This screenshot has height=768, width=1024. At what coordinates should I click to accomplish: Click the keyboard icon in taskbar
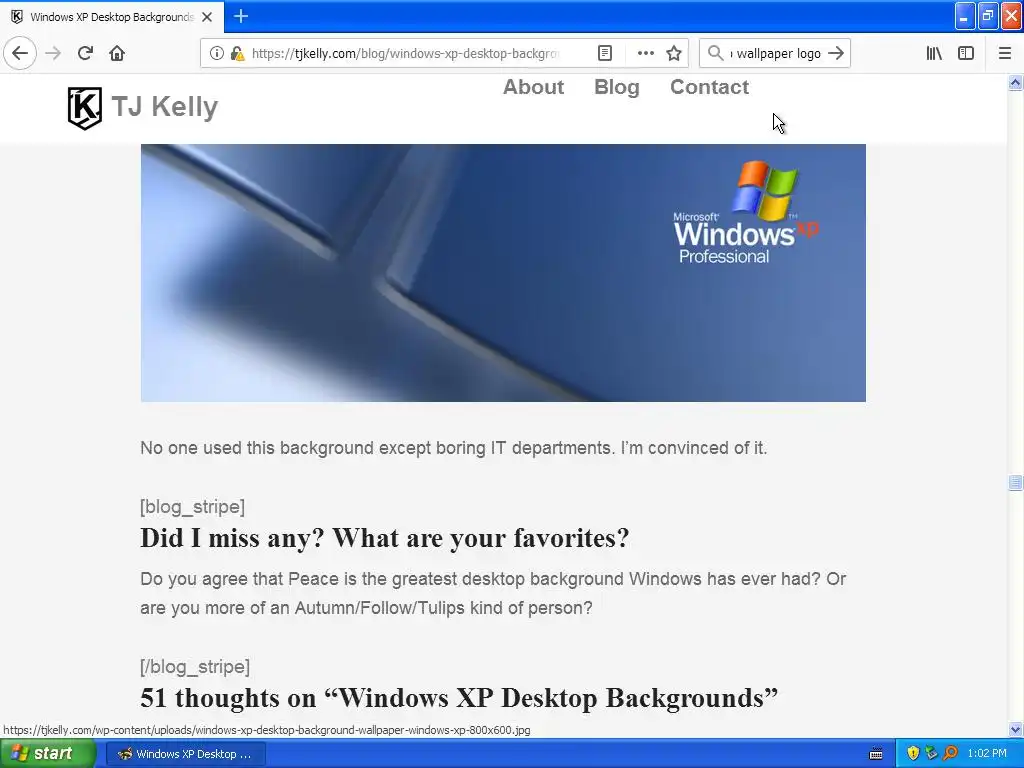click(876, 754)
